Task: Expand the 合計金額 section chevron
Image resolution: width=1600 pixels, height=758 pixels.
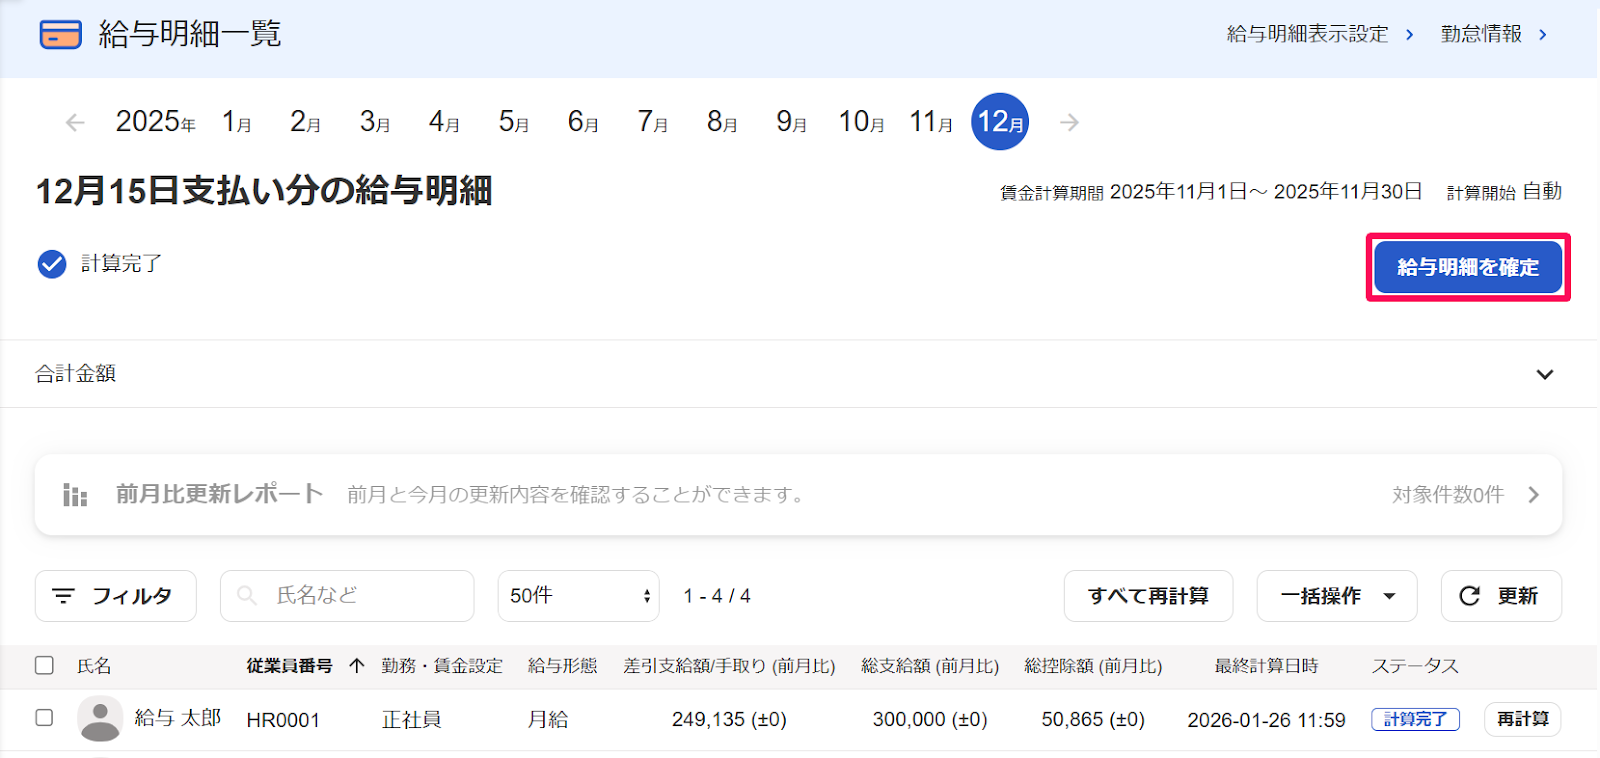Action: (x=1545, y=374)
